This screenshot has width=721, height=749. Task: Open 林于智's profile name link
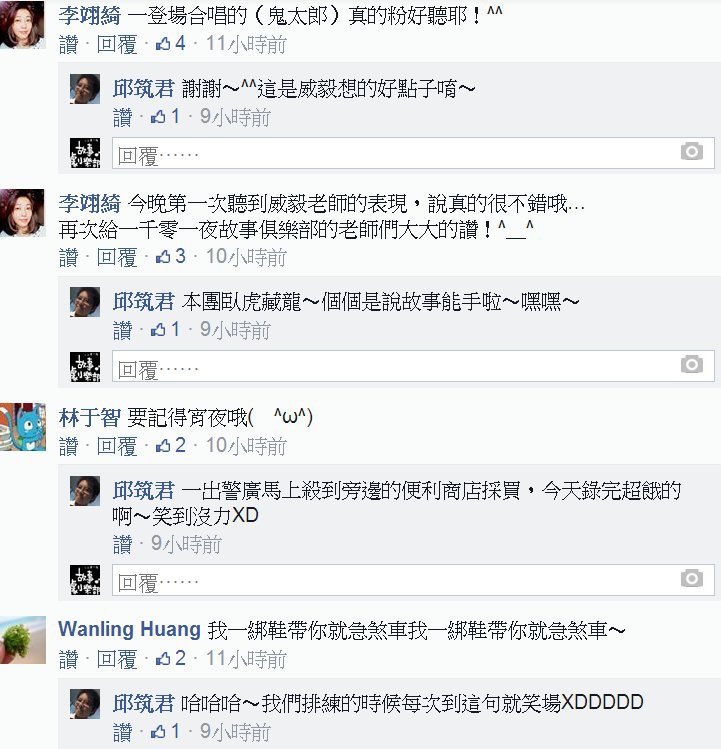(89, 417)
